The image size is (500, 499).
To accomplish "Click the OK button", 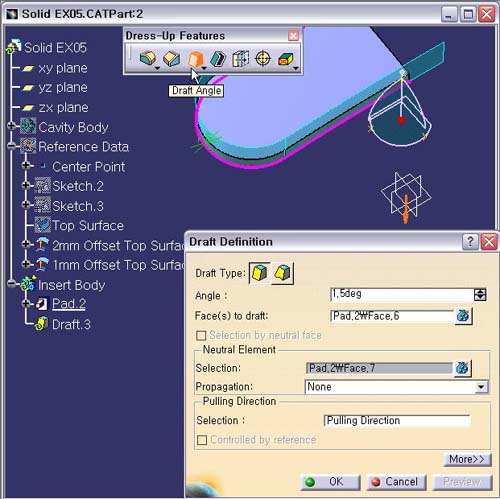I will pyautogui.click(x=330, y=482).
